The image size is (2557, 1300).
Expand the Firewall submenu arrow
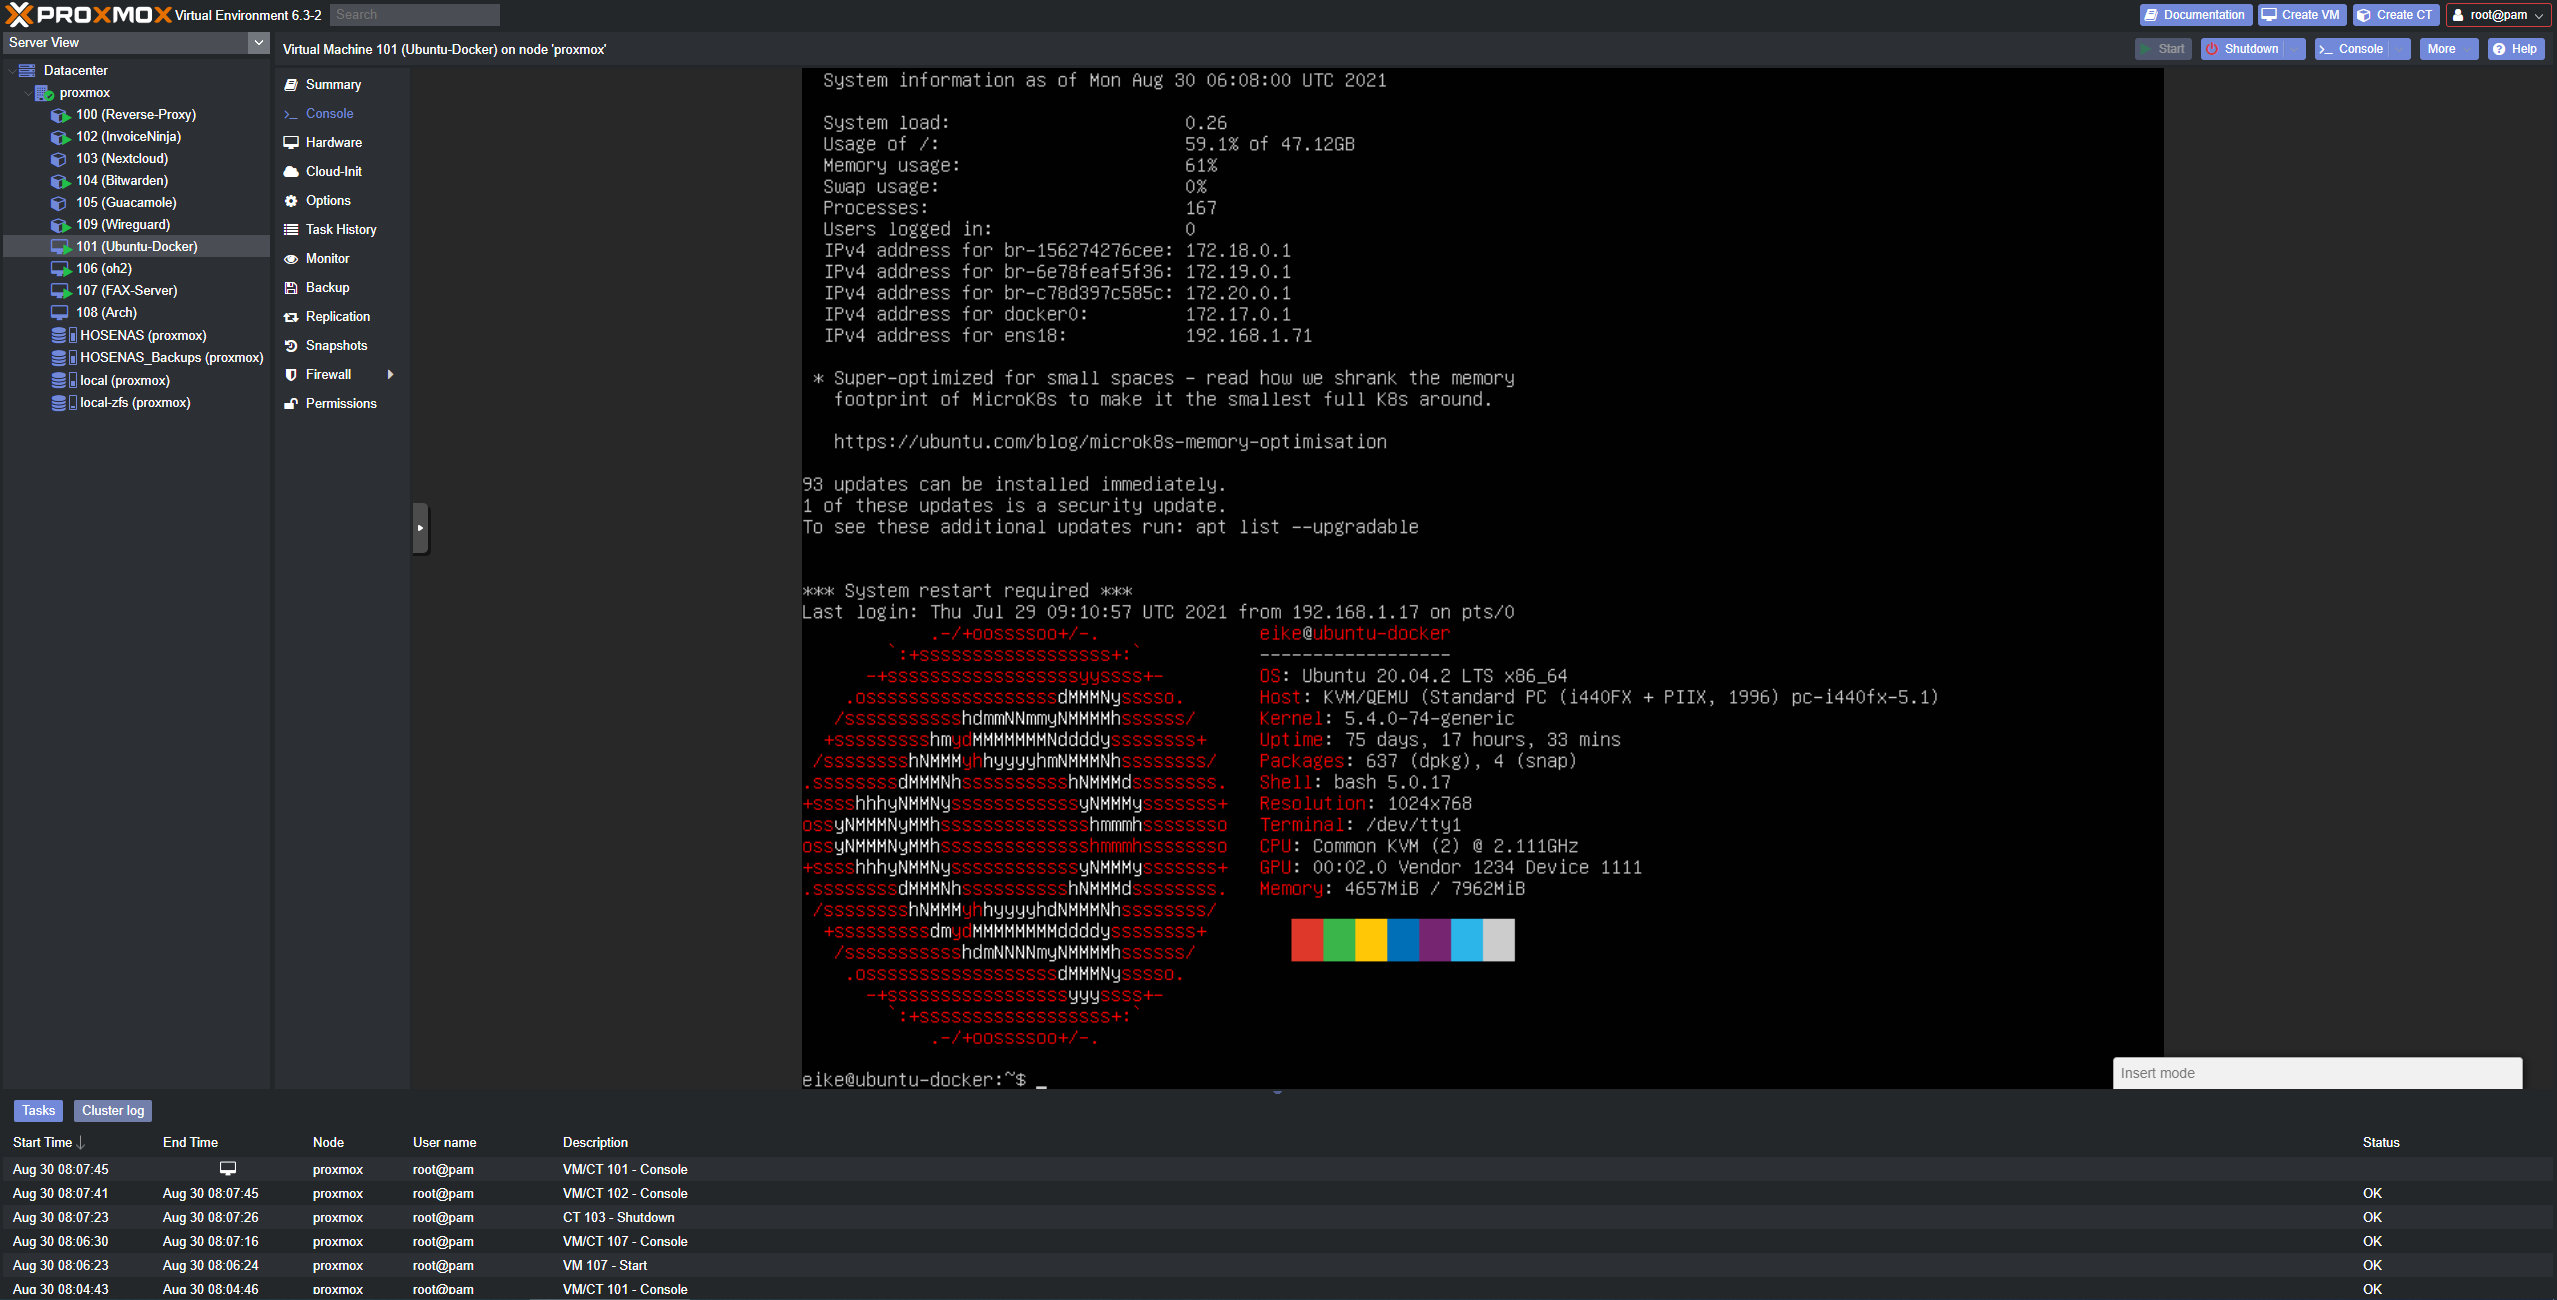point(390,374)
